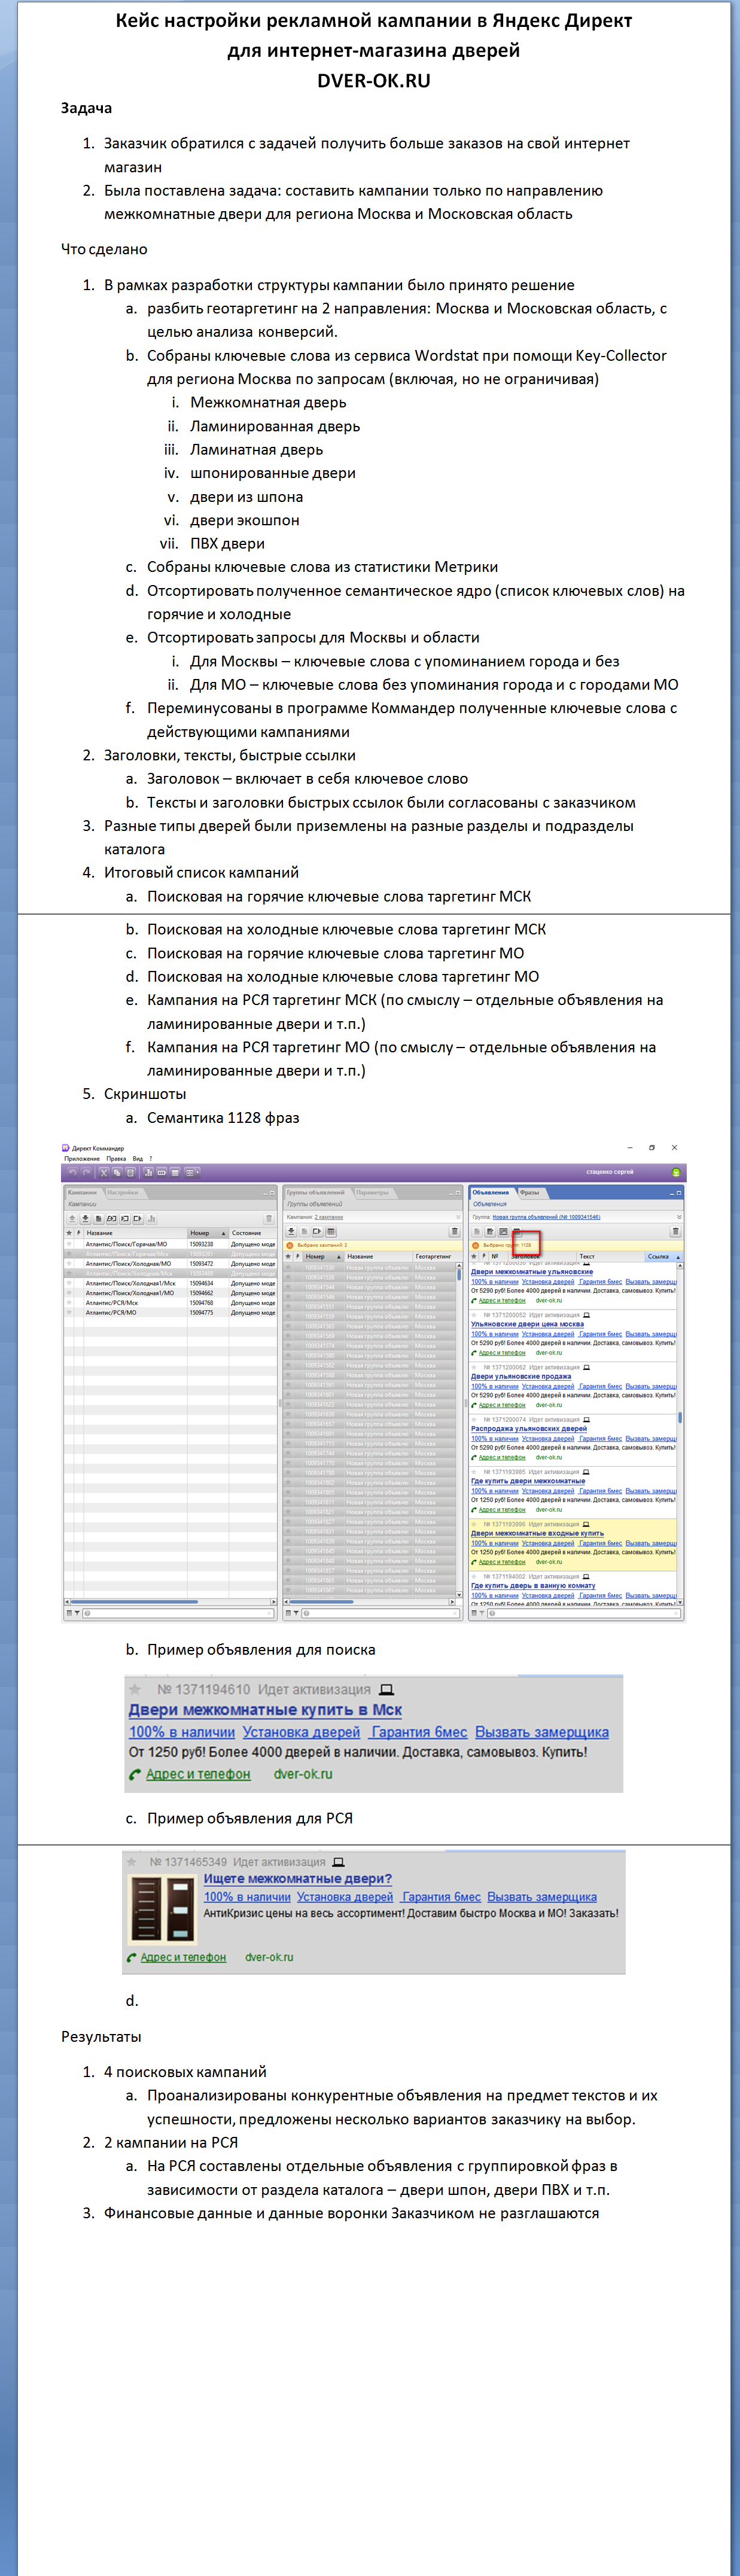Click 'Ищете межкомнатные двери?' РСЯ ad headline
Viewport: 740px width, 2576px height.
click(298, 1879)
